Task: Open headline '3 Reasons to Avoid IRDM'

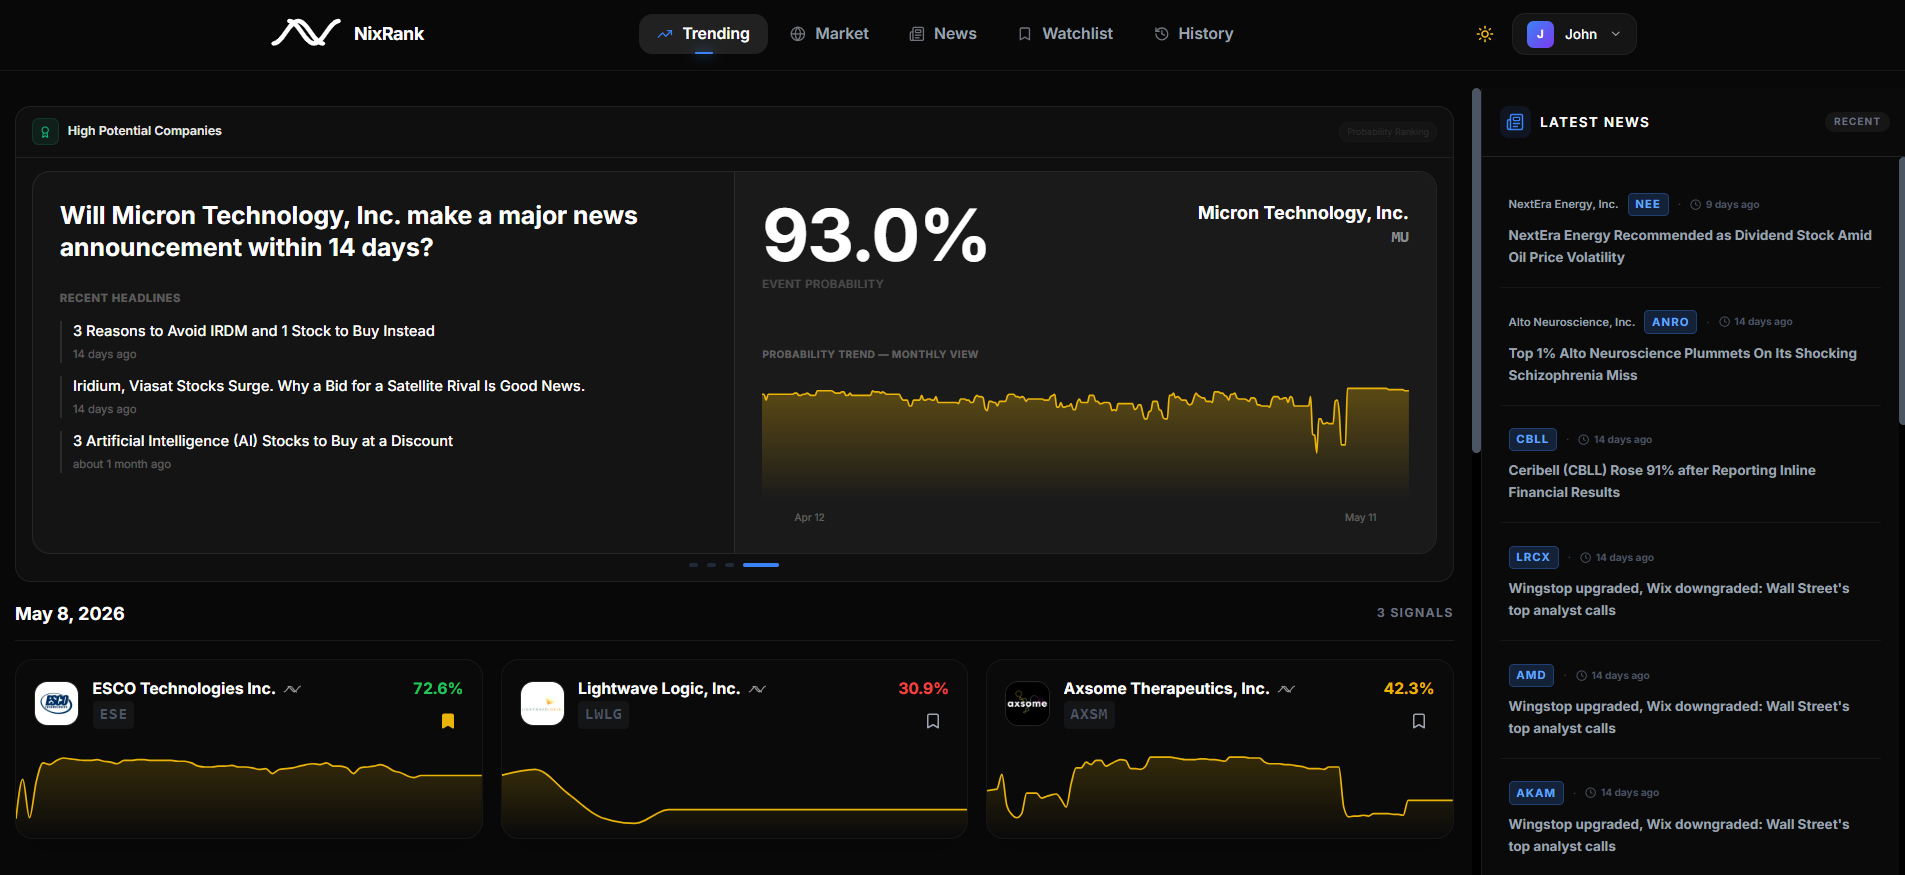Action: point(254,331)
